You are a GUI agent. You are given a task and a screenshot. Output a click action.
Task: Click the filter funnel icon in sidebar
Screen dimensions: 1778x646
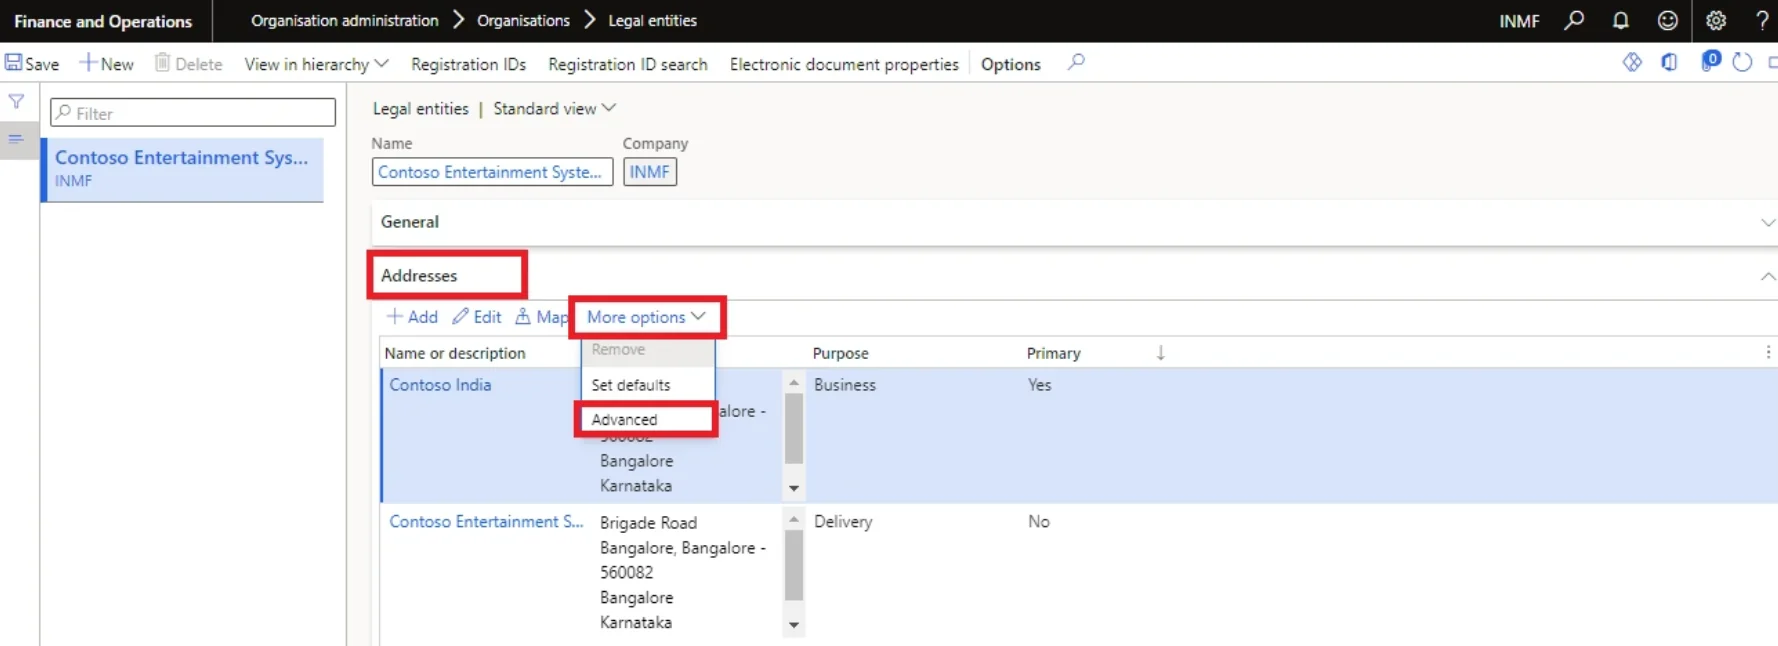click(16, 101)
